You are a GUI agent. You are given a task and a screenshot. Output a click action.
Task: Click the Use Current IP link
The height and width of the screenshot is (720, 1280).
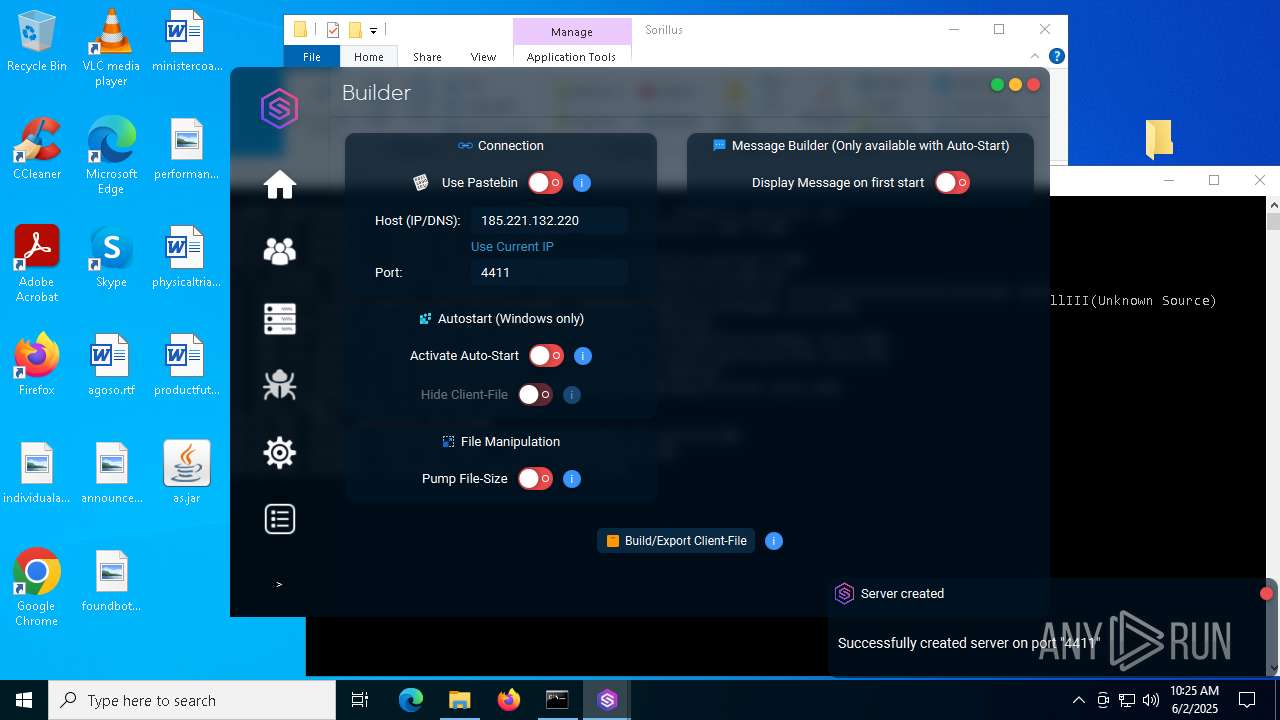point(512,247)
